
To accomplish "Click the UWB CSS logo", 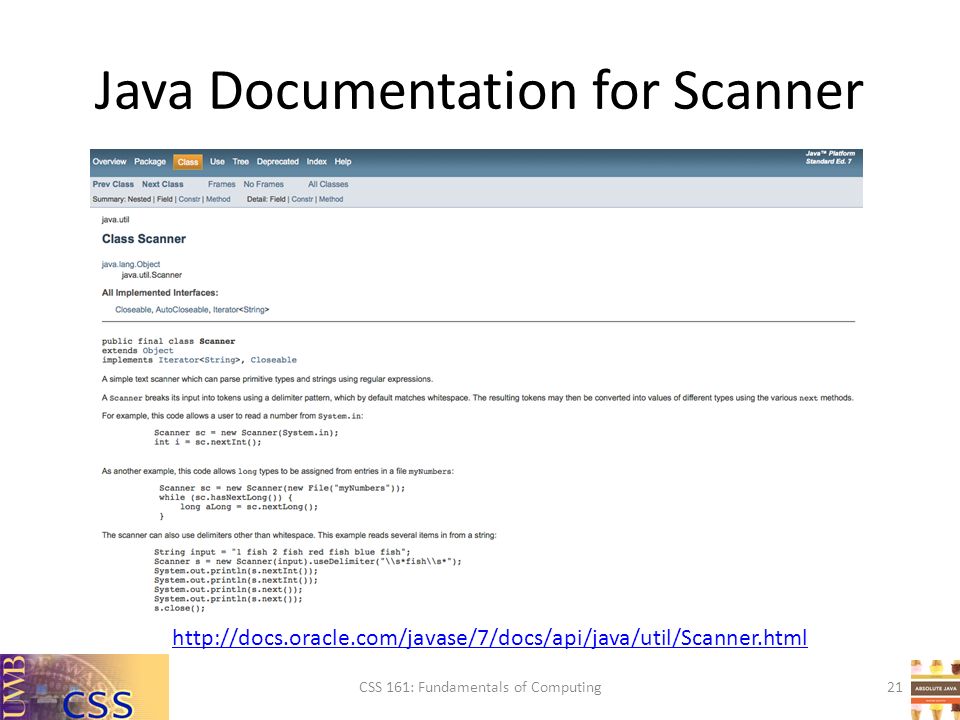I will click(x=84, y=687).
